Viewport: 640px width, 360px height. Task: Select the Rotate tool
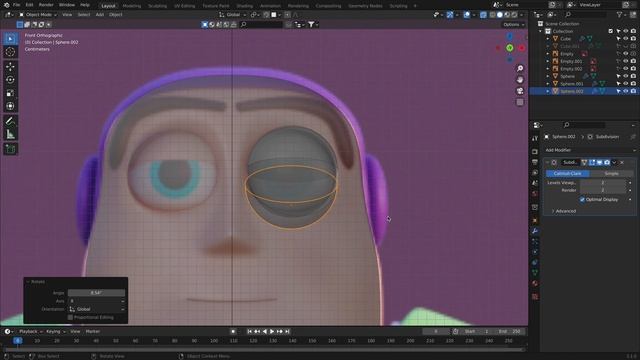[10, 80]
